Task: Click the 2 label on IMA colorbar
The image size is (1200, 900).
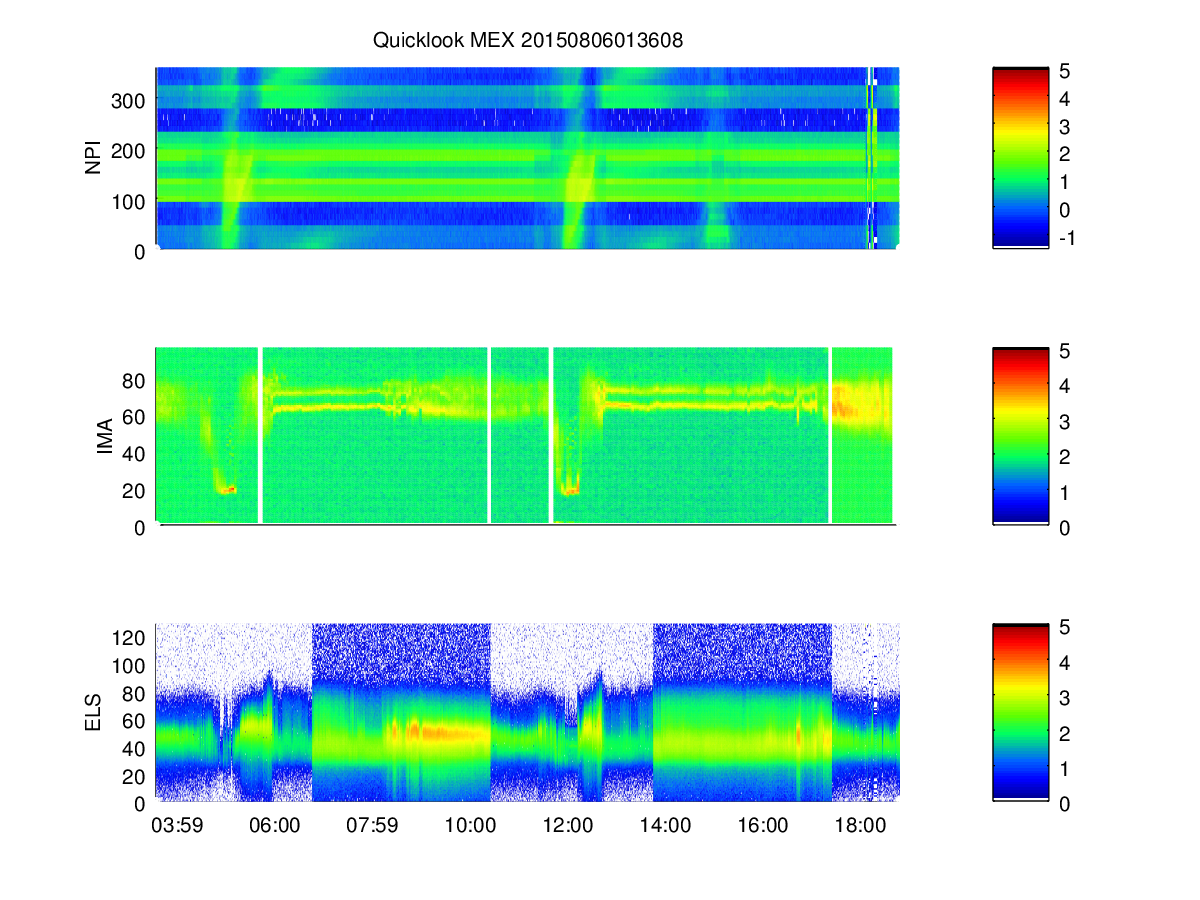Action: [1066, 457]
